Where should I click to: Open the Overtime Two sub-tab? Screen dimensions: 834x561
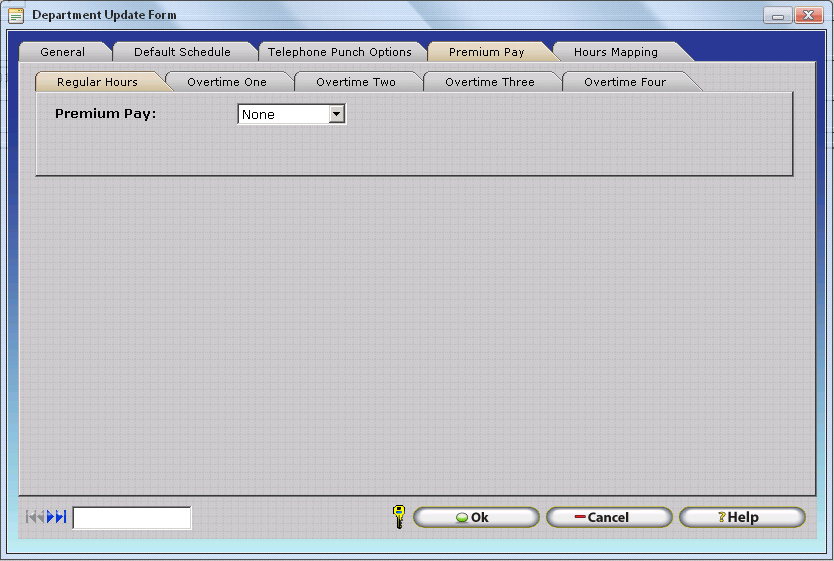[356, 82]
